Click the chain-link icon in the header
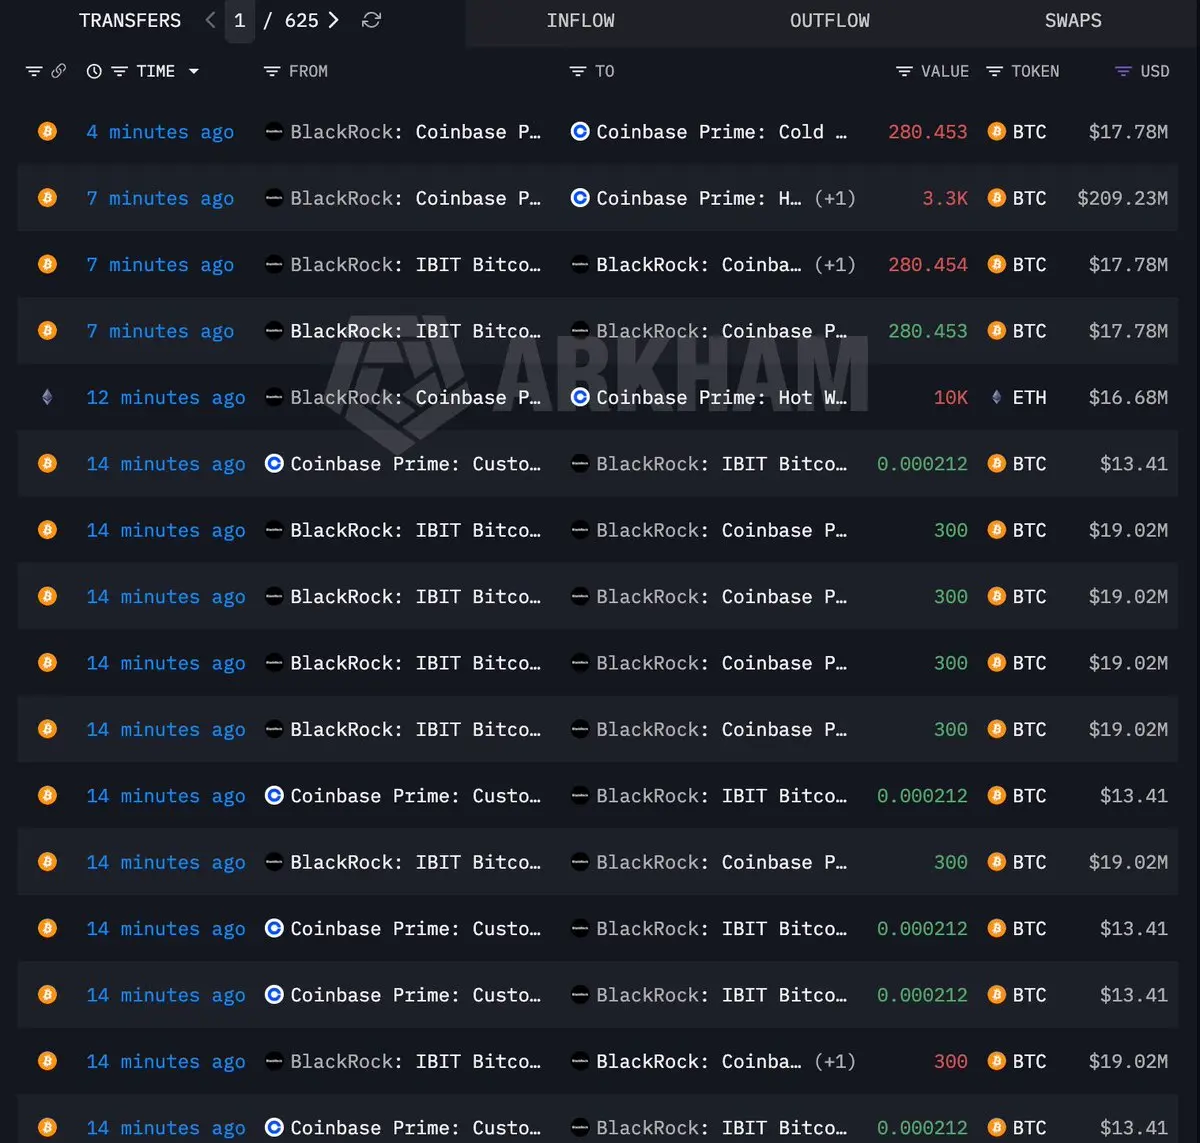Image resolution: width=1200 pixels, height=1143 pixels. click(x=58, y=71)
